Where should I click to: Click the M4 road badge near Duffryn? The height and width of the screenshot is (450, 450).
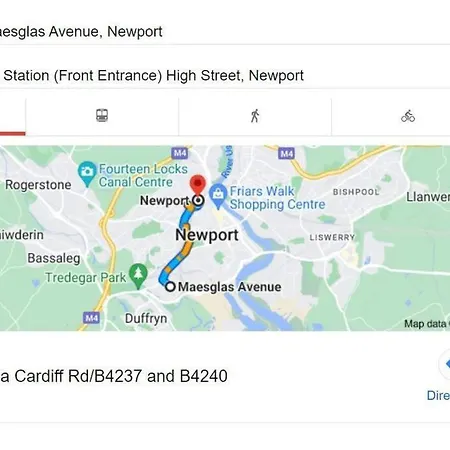(x=91, y=317)
